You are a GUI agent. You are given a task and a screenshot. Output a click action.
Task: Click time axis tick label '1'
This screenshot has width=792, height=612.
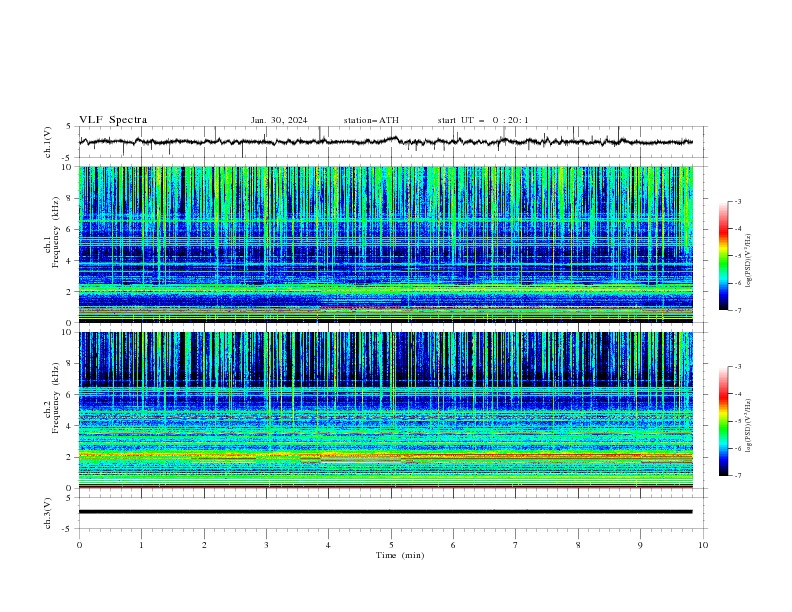pyautogui.click(x=141, y=545)
